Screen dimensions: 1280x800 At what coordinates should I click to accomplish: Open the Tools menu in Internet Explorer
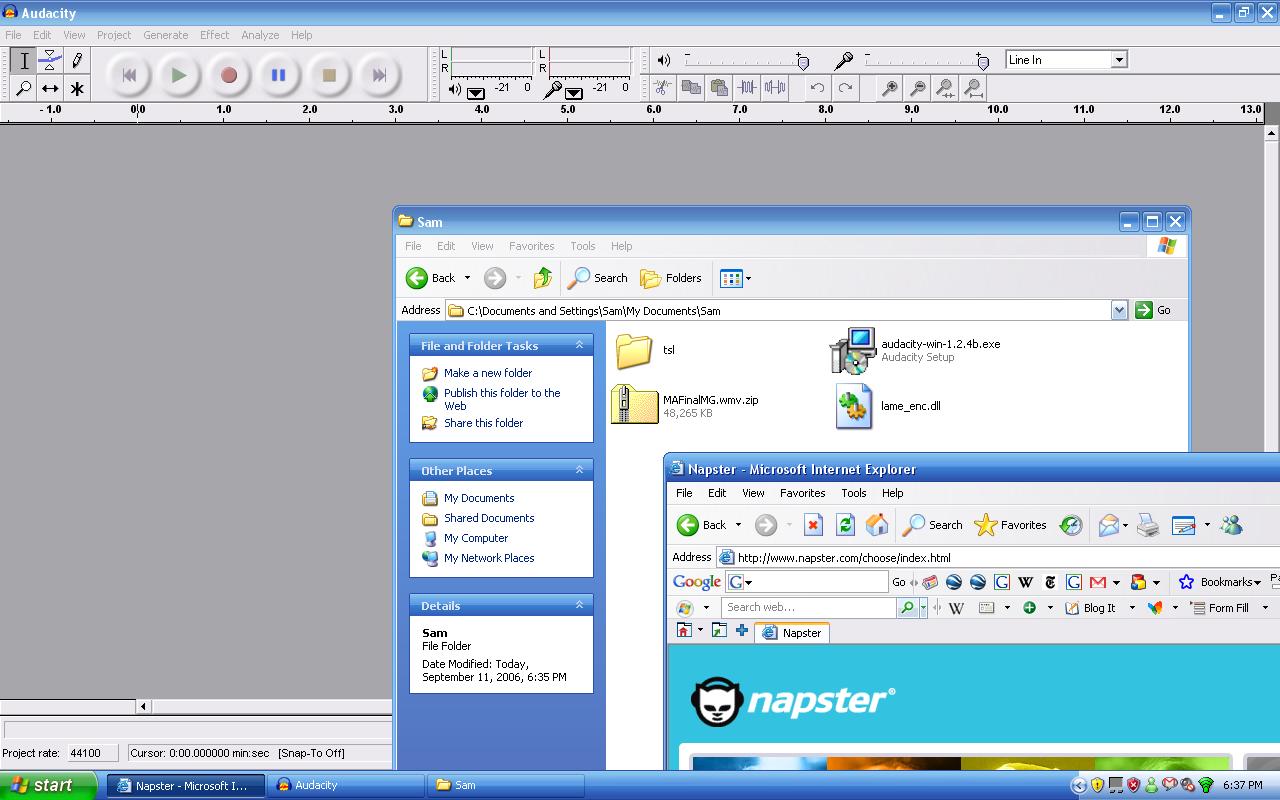(x=853, y=493)
